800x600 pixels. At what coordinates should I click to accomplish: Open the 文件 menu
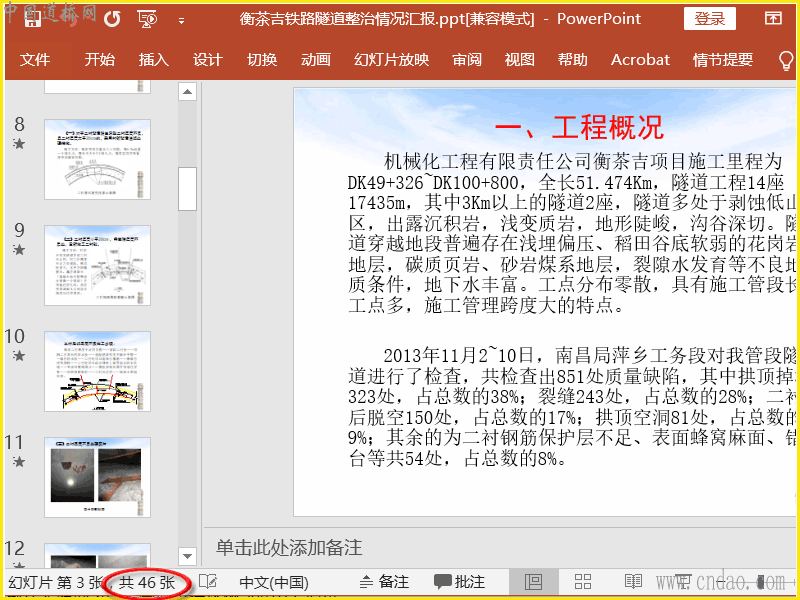(x=35, y=60)
